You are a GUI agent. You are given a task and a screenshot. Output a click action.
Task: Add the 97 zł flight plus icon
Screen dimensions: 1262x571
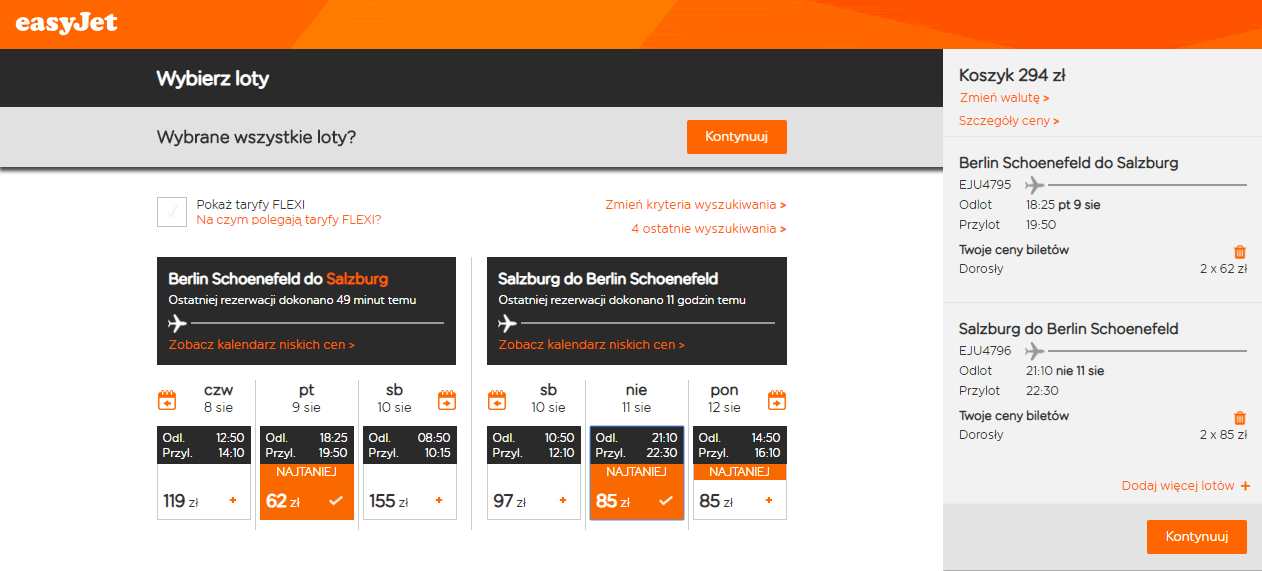(x=563, y=500)
